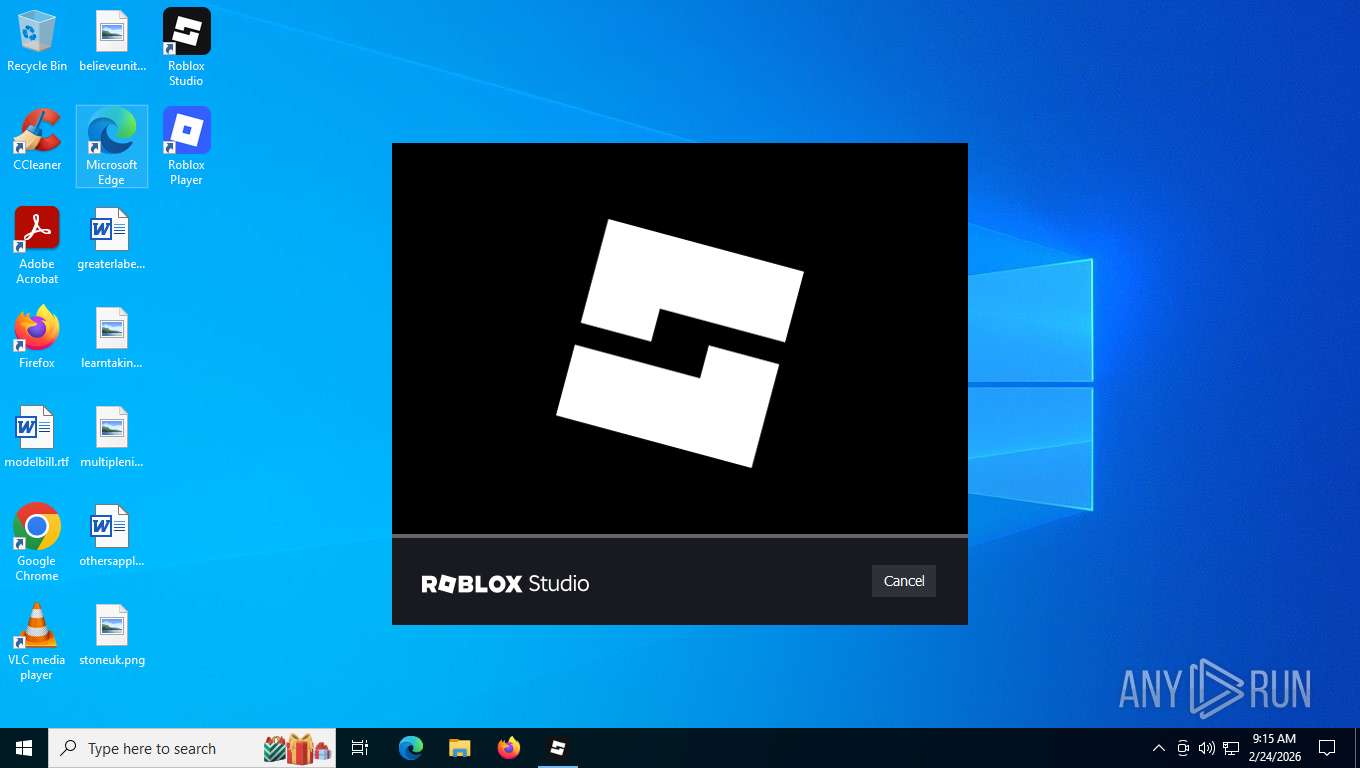Open the clock showing 9:15 AM
The height and width of the screenshot is (768, 1360).
tap(1274, 748)
